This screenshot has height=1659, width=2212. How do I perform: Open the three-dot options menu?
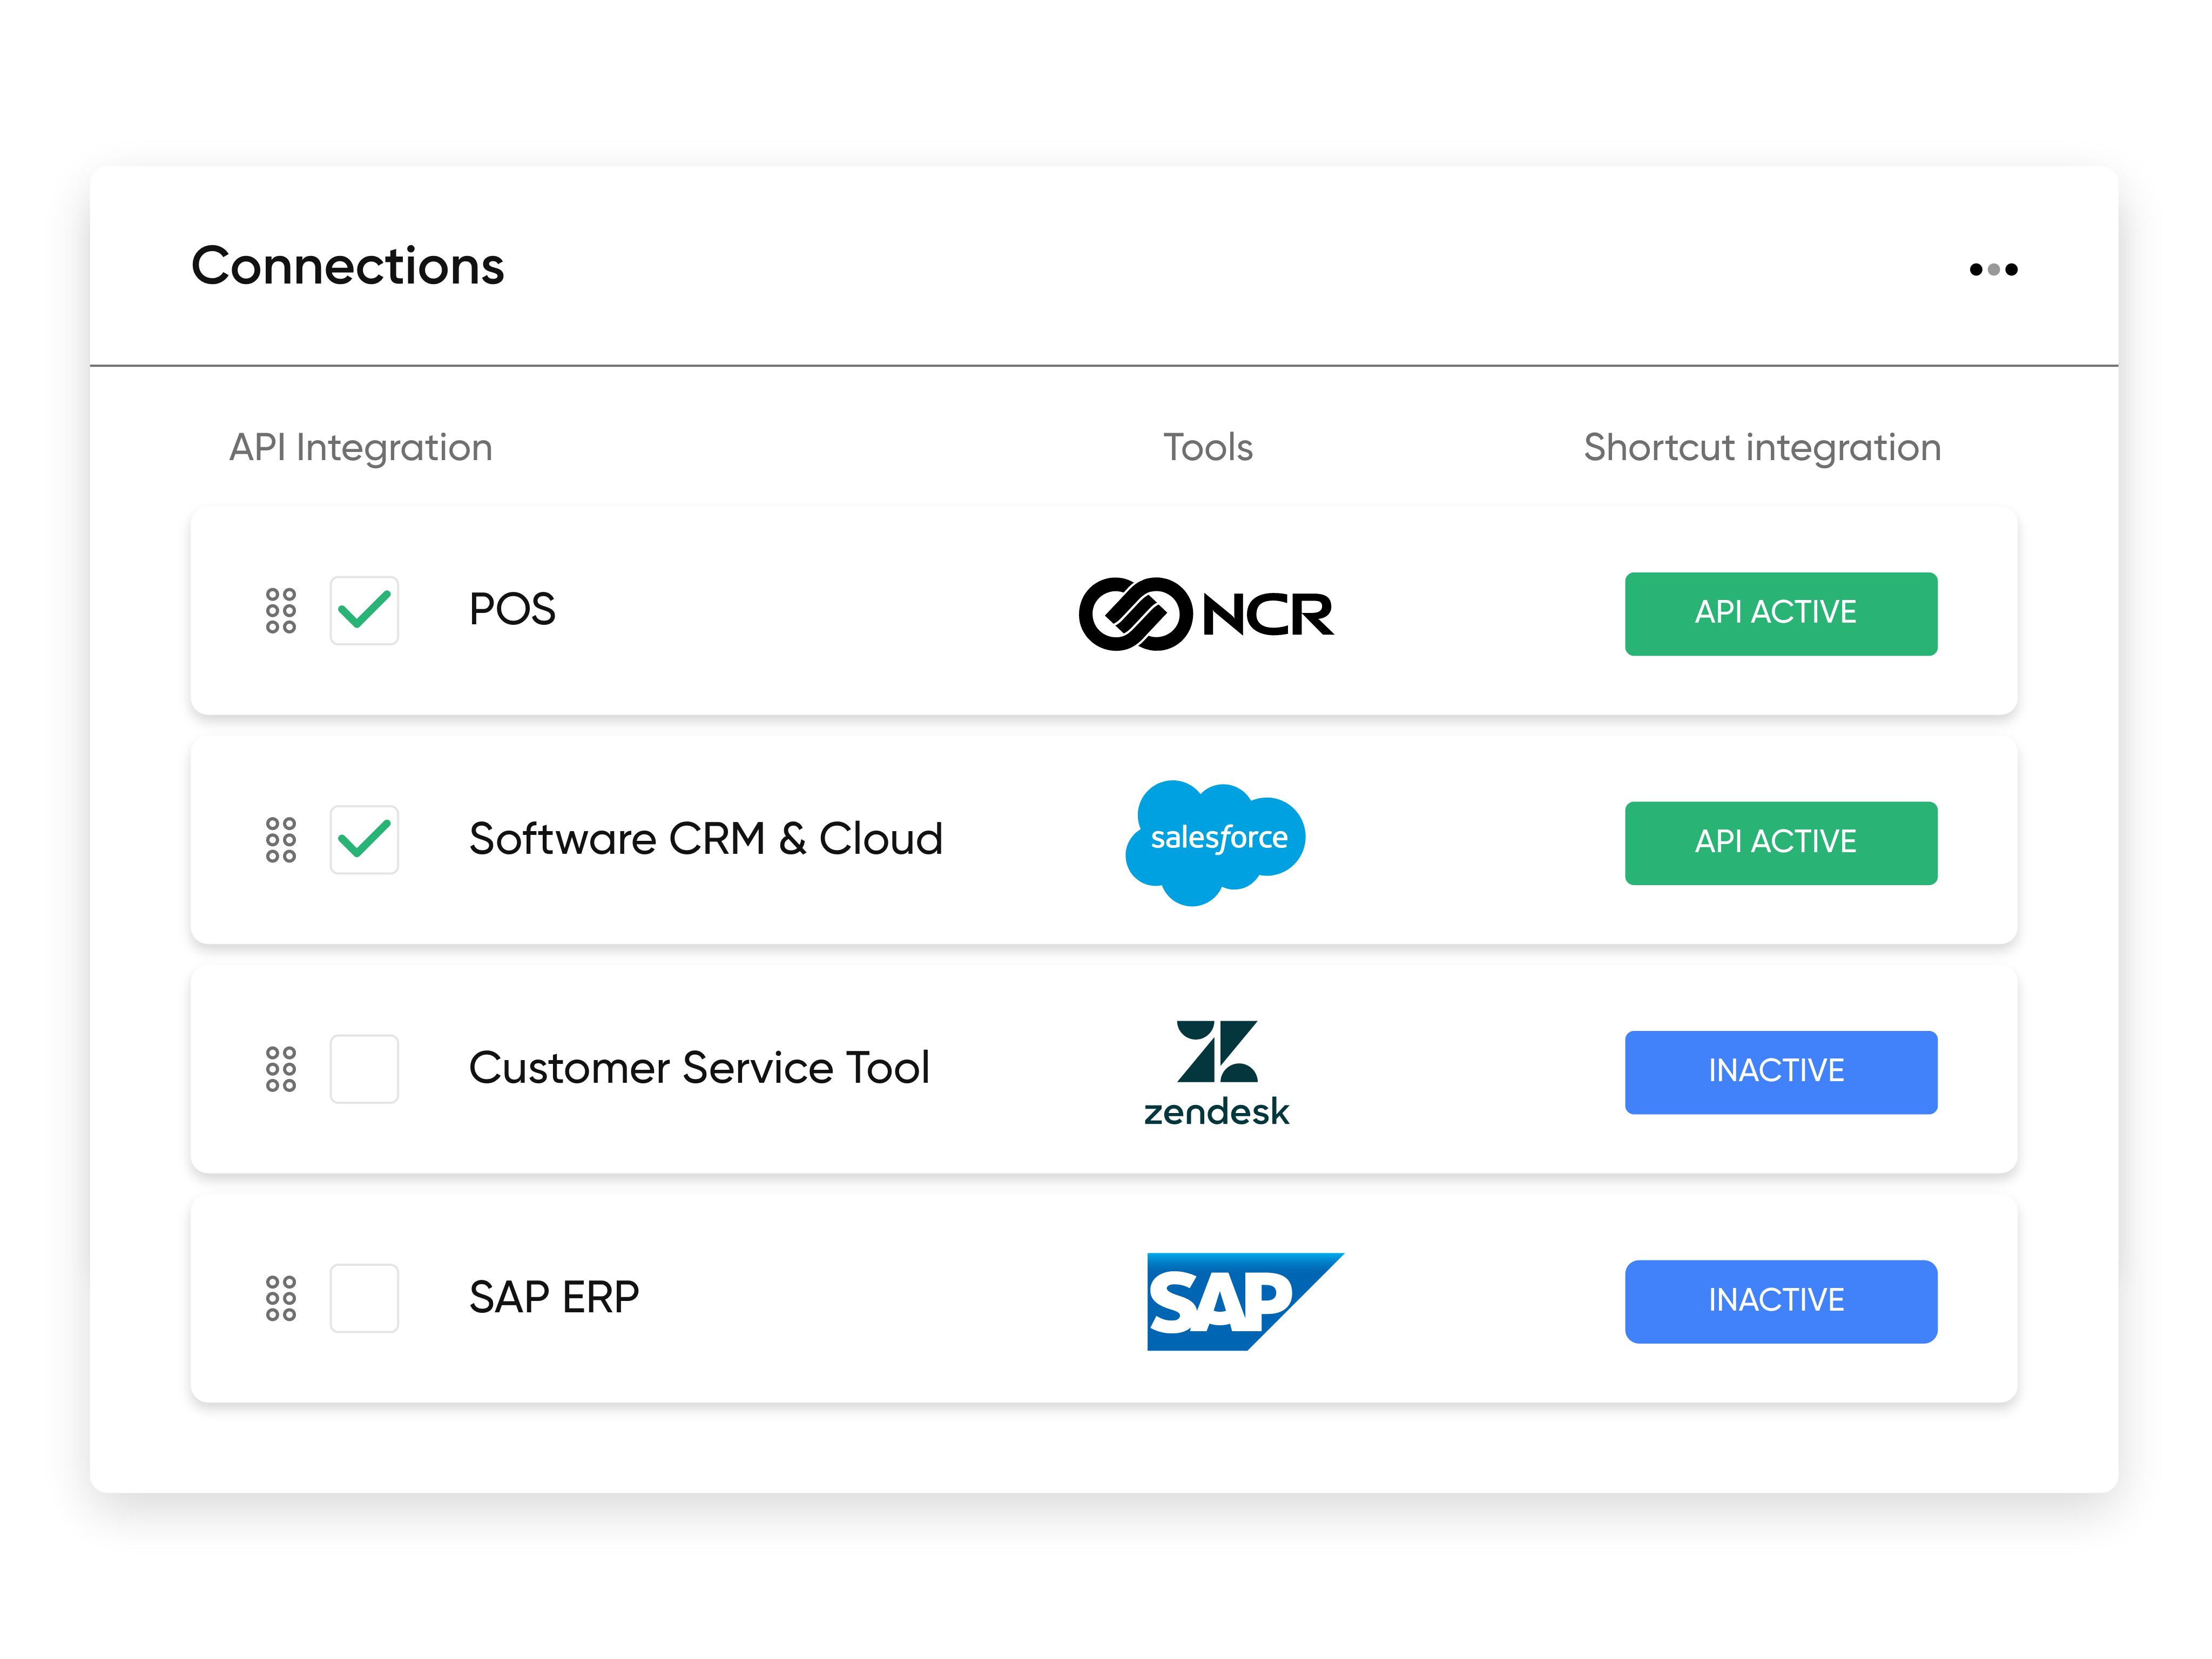click(x=1992, y=268)
